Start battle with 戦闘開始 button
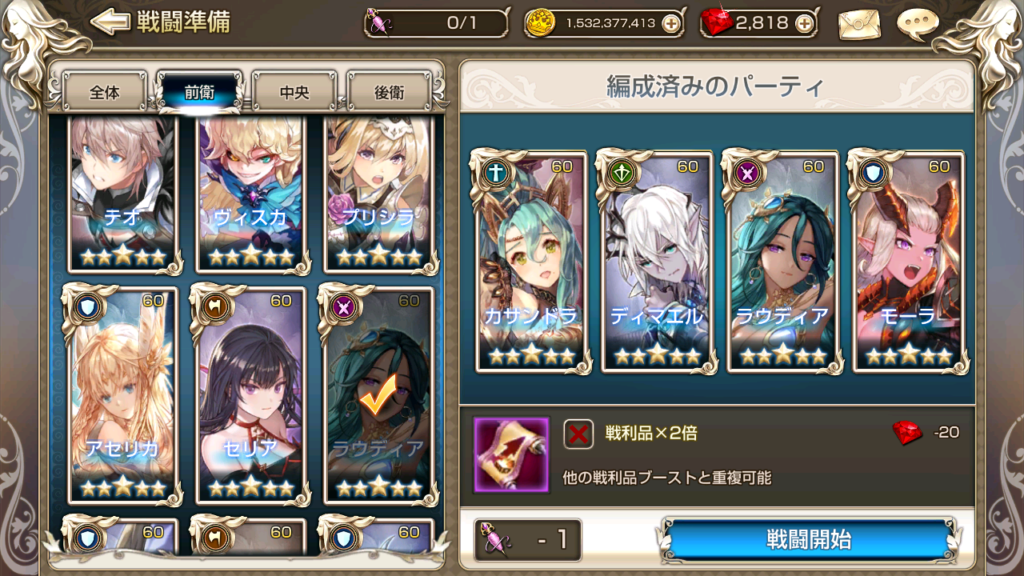This screenshot has width=1024, height=576. click(x=808, y=540)
